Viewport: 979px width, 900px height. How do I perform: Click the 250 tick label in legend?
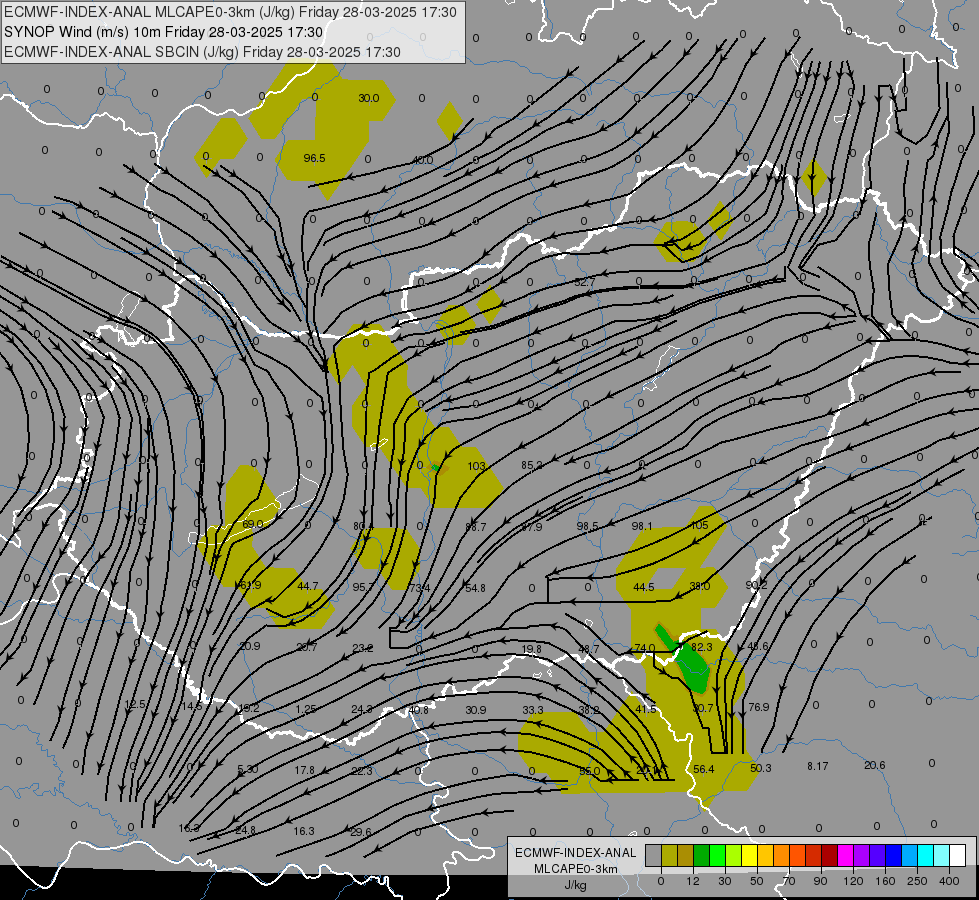point(917,881)
